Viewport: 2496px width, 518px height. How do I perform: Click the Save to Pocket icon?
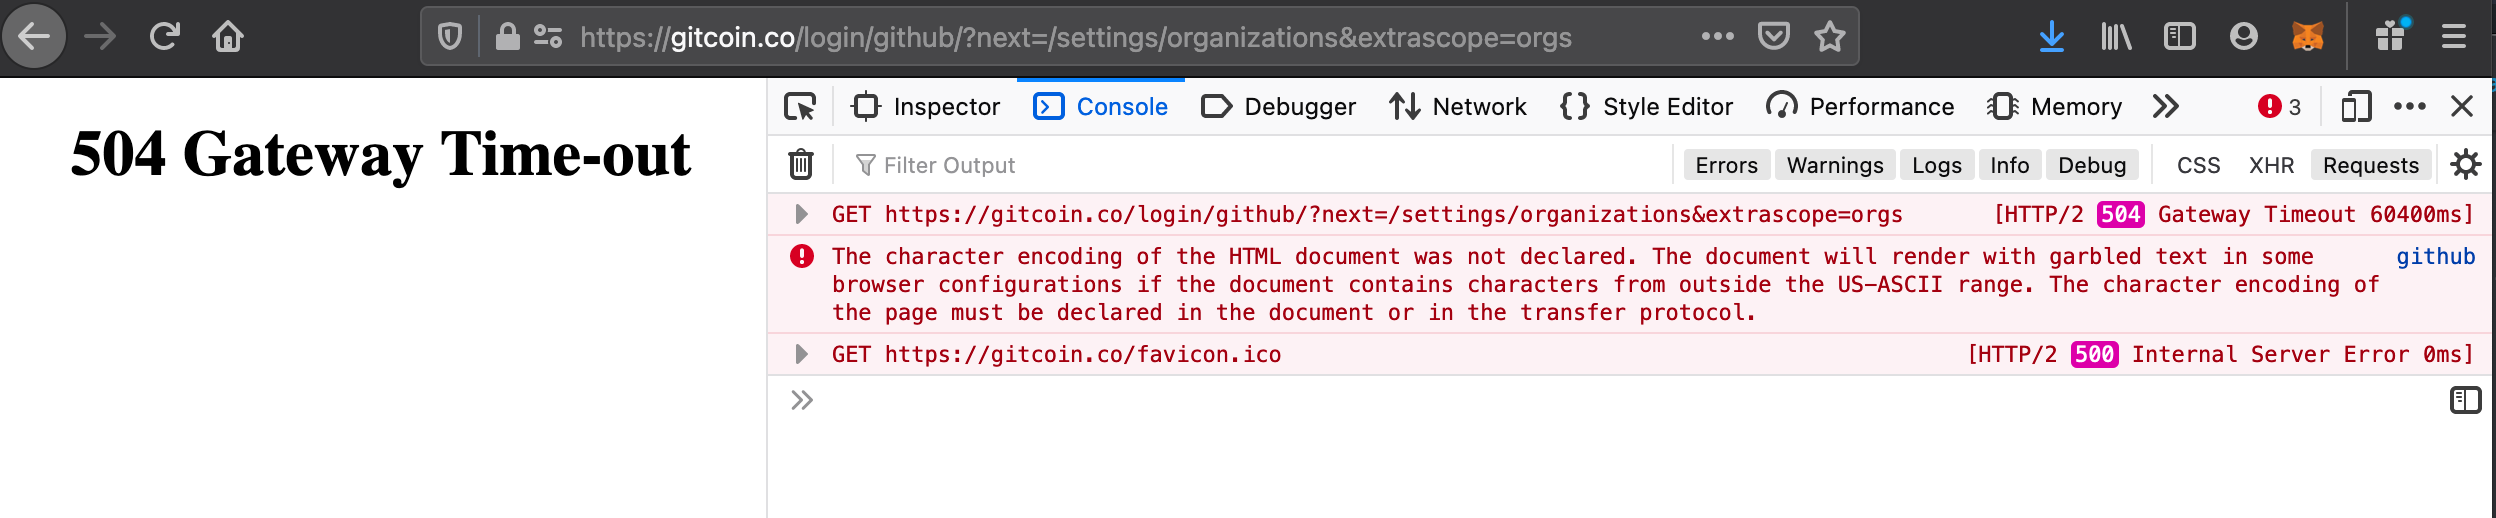1774,37
